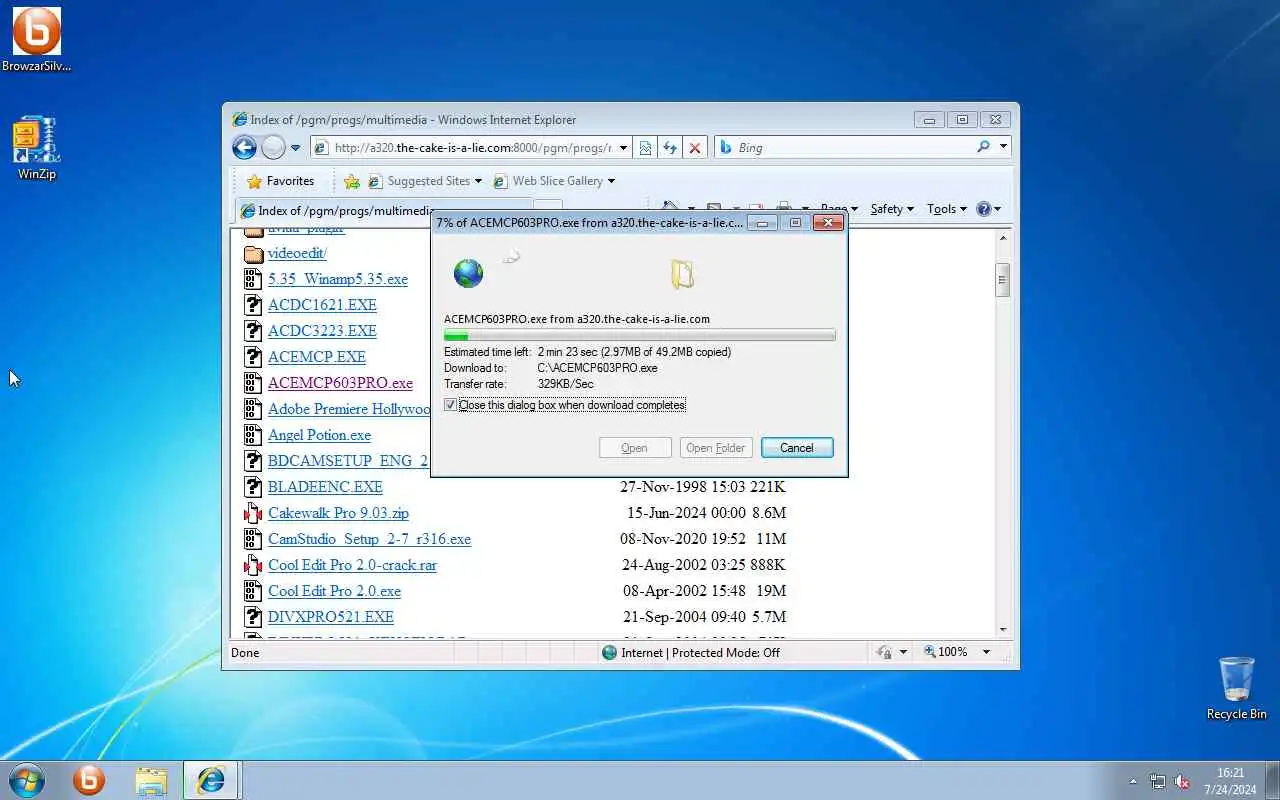This screenshot has height=800, width=1280.
Task: Click the ACEMCP.EXE file link
Action: pos(317,357)
